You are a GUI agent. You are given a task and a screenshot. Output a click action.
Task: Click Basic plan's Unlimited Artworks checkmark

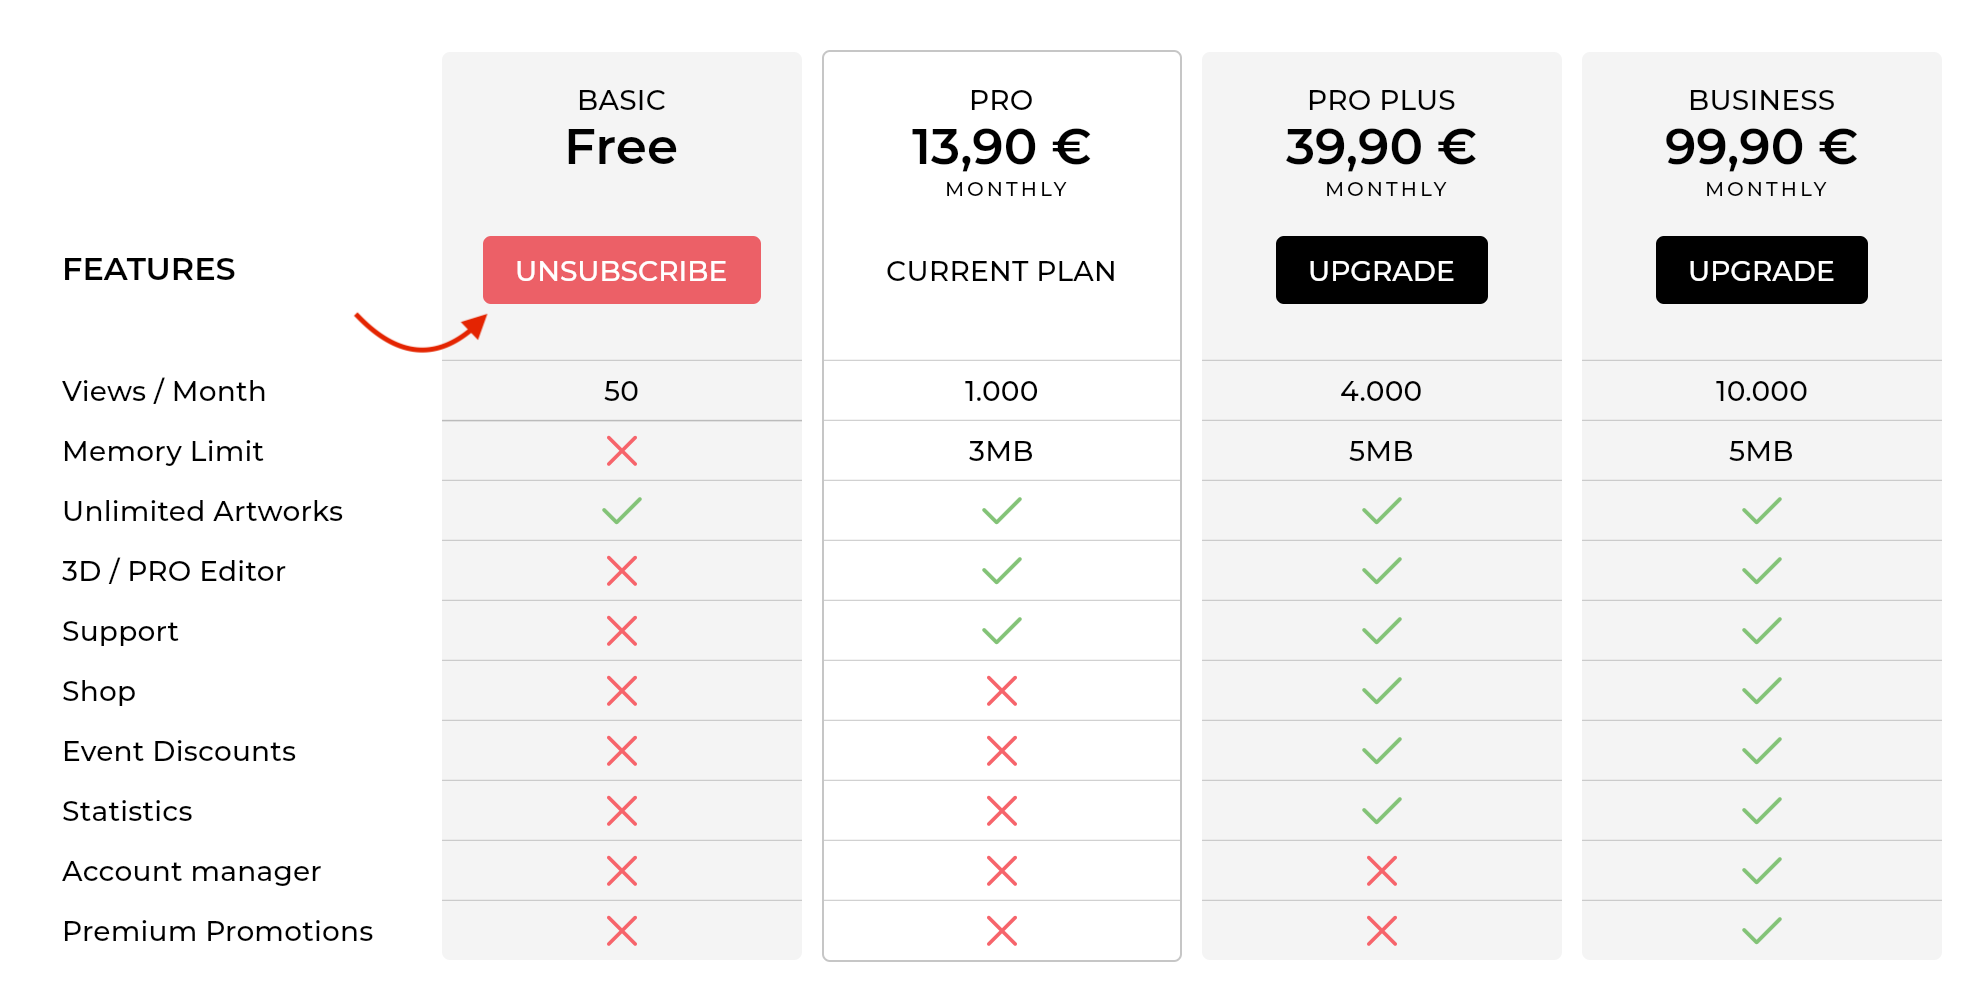pyautogui.click(x=622, y=511)
